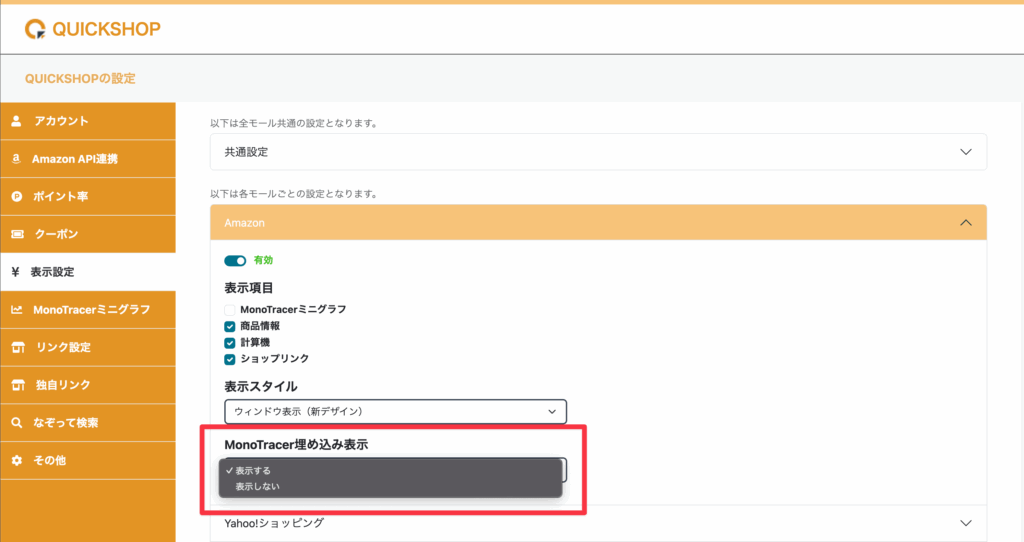Uncheck the 商品情報 checkbox
This screenshot has width=1024, height=542.
point(230,326)
